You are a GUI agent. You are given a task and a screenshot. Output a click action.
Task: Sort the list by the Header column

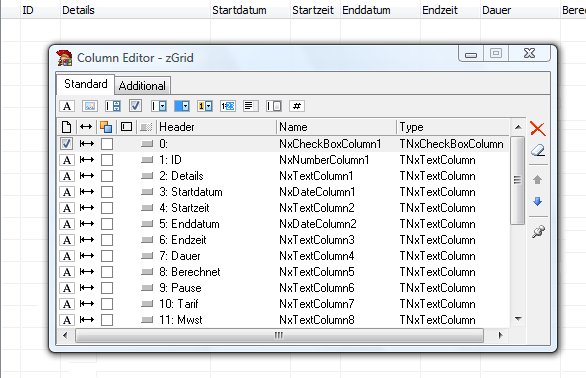pyautogui.click(x=216, y=127)
